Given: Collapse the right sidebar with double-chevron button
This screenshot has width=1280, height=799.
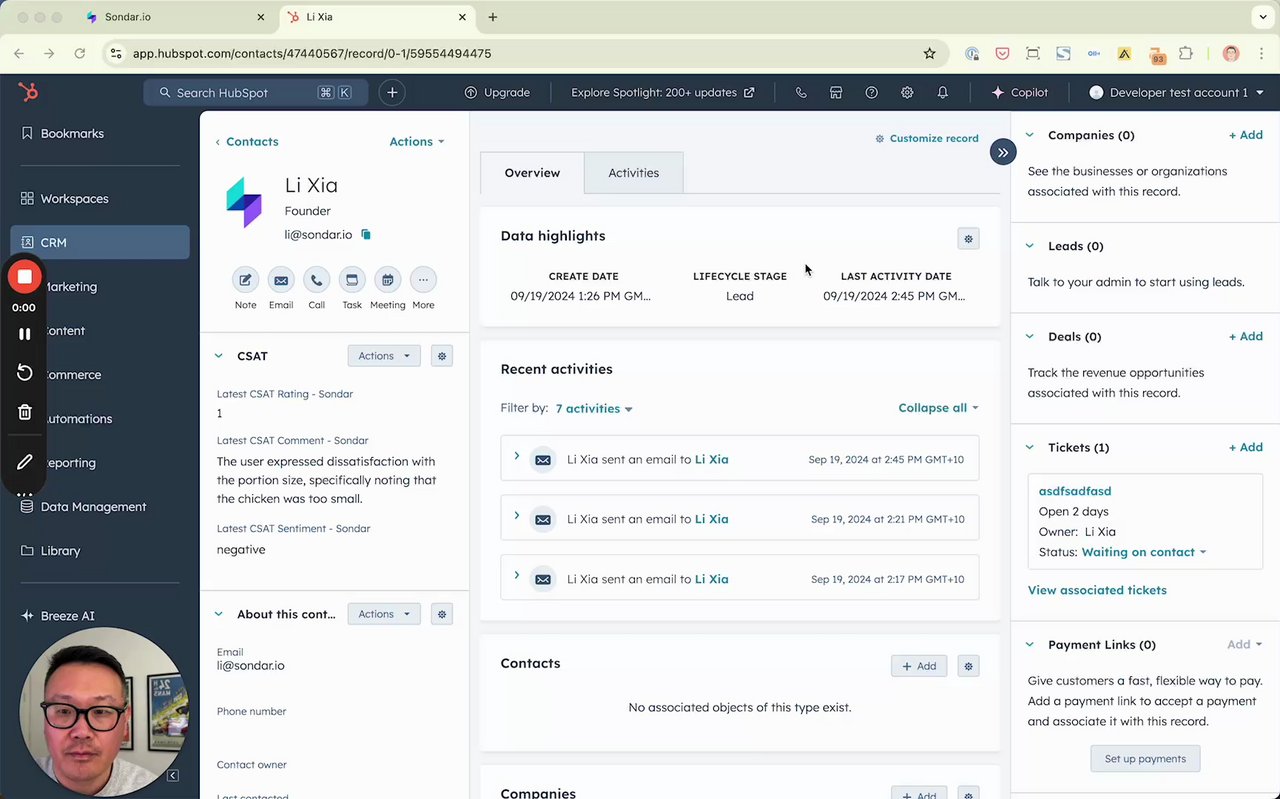Looking at the screenshot, I should click(1003, 152).
